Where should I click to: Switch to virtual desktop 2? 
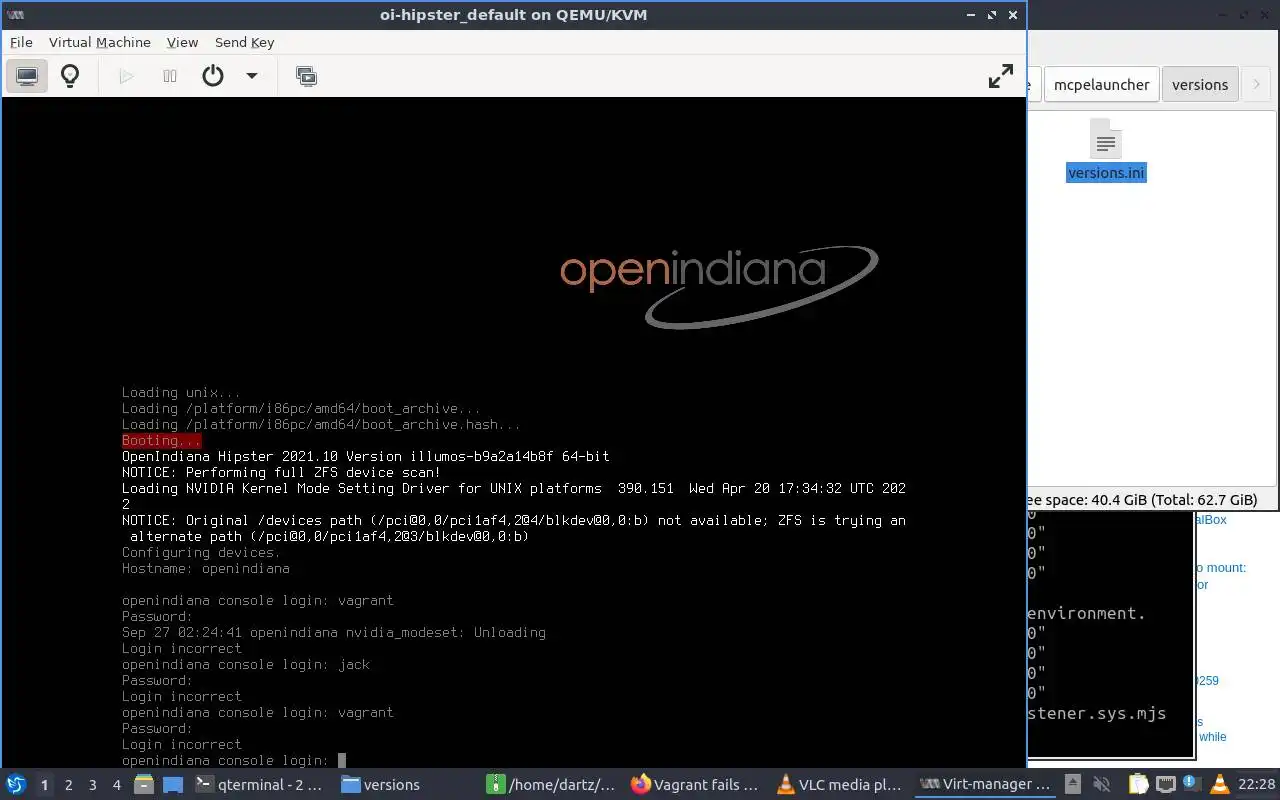click(68, 785)
